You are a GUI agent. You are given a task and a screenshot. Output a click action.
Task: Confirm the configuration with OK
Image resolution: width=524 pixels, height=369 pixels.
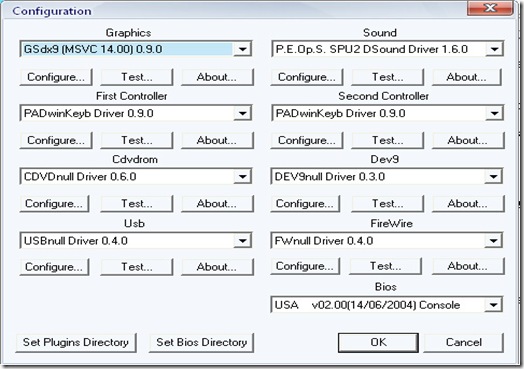click(378, 343)
